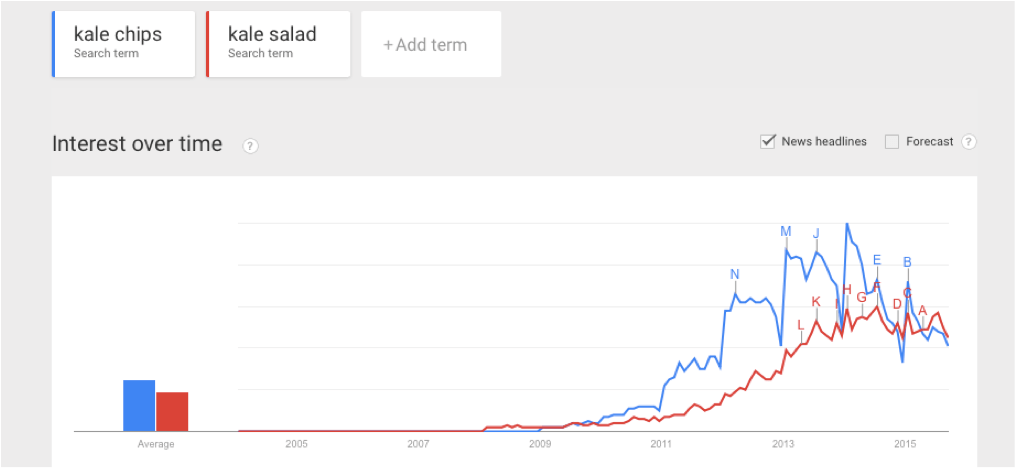Open news headline marker N
This screenshot has width=1016, height=468.
click(x=735, y=274)
